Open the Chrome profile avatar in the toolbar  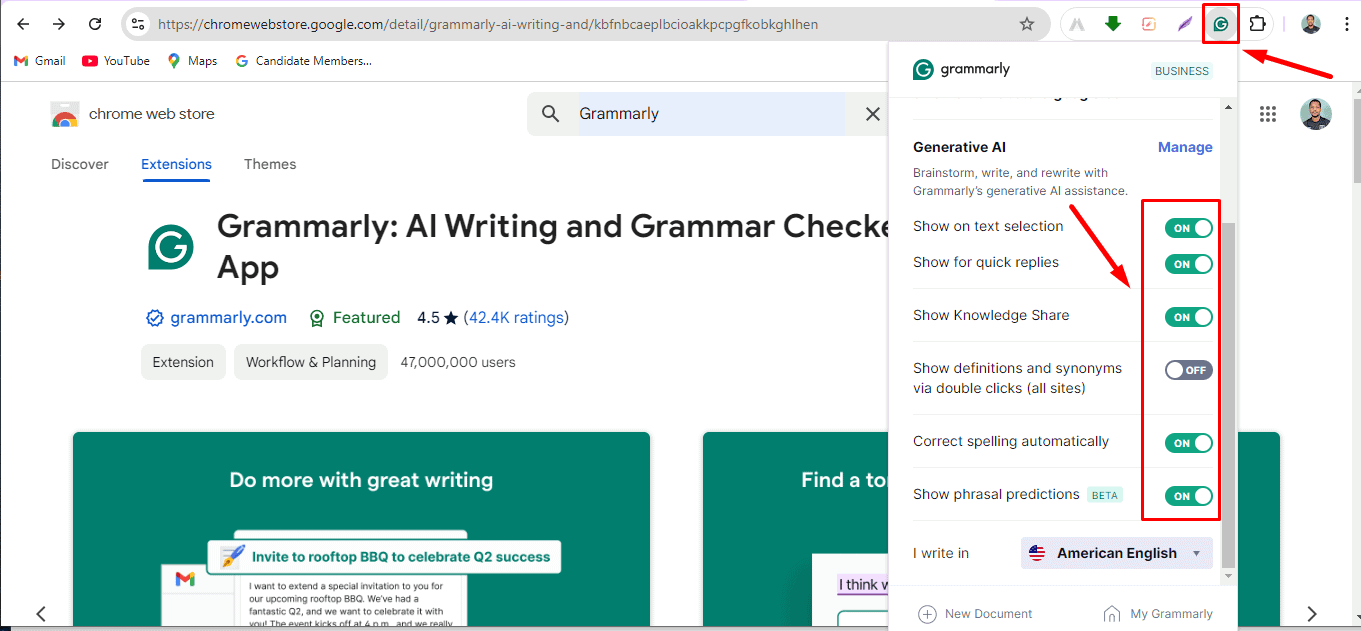click(x=1311, y=24)
